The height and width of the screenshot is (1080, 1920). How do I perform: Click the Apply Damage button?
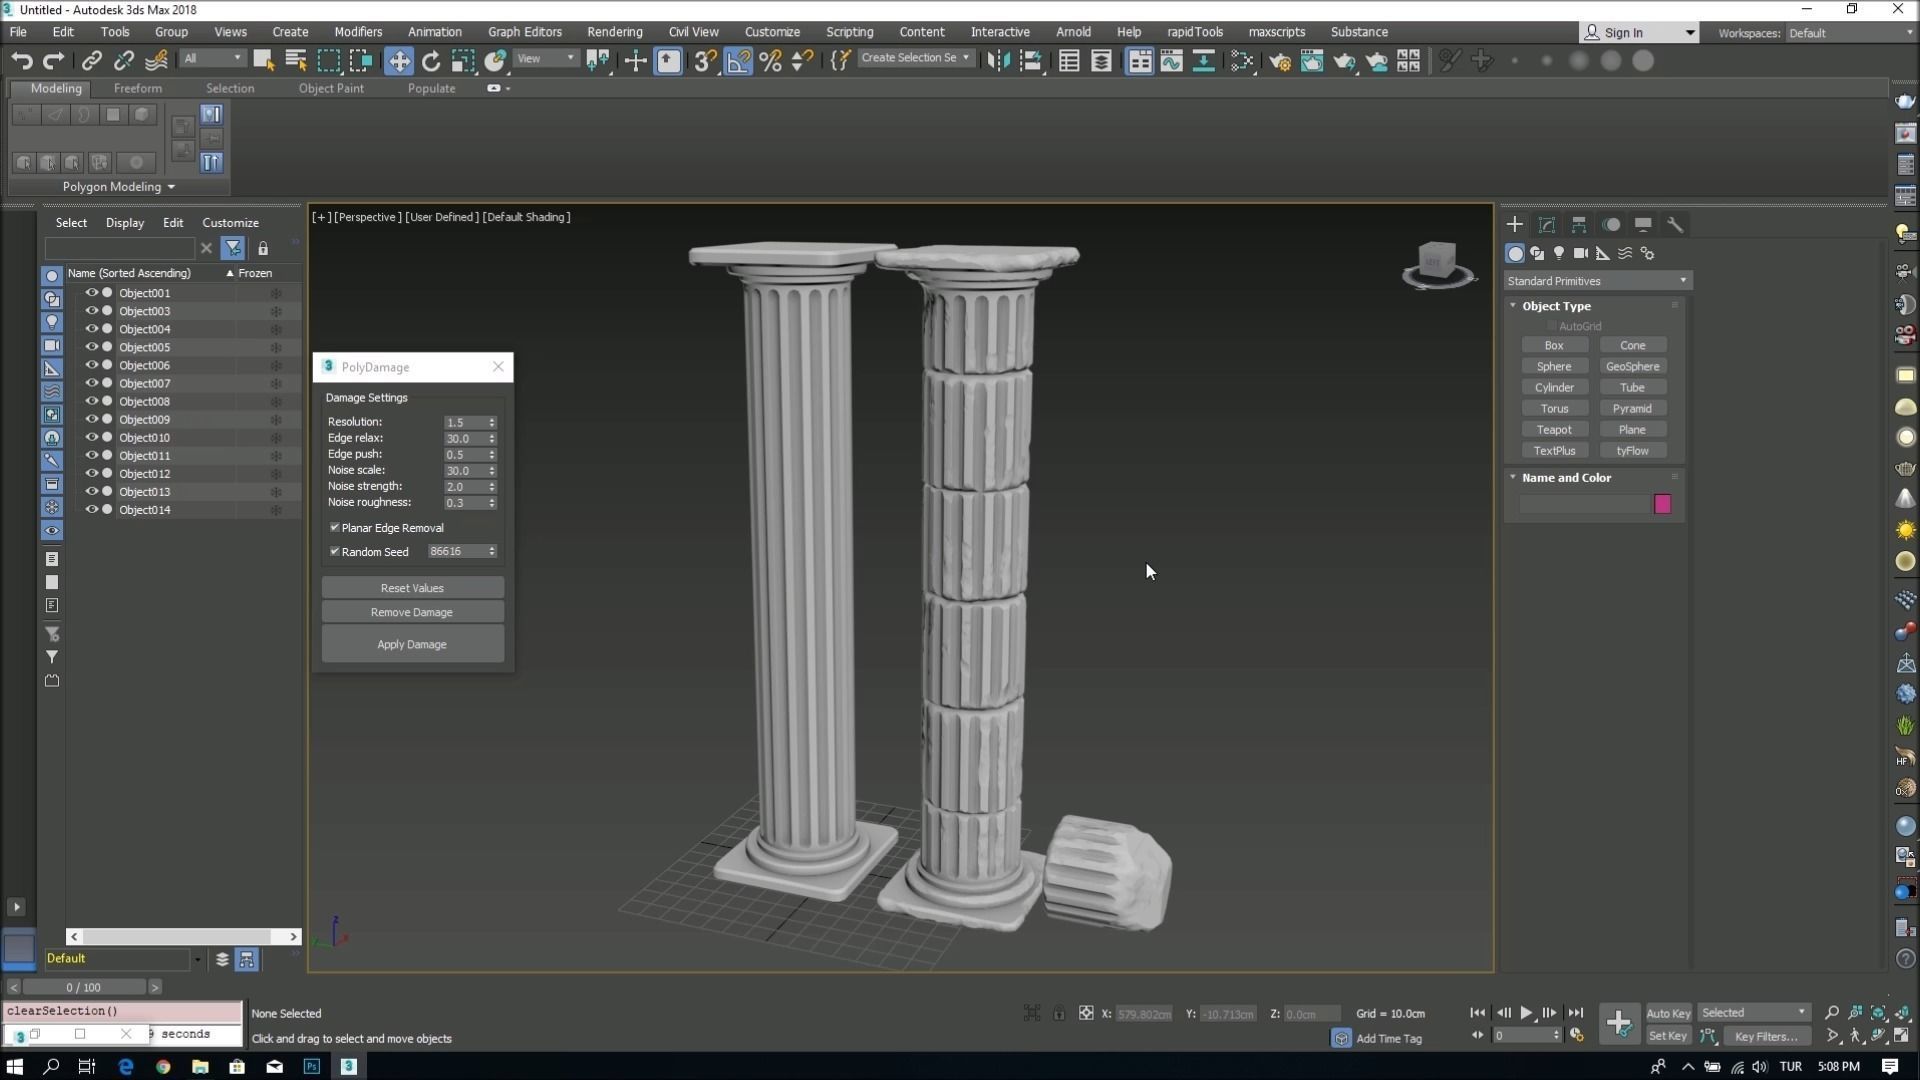(412, 645)
